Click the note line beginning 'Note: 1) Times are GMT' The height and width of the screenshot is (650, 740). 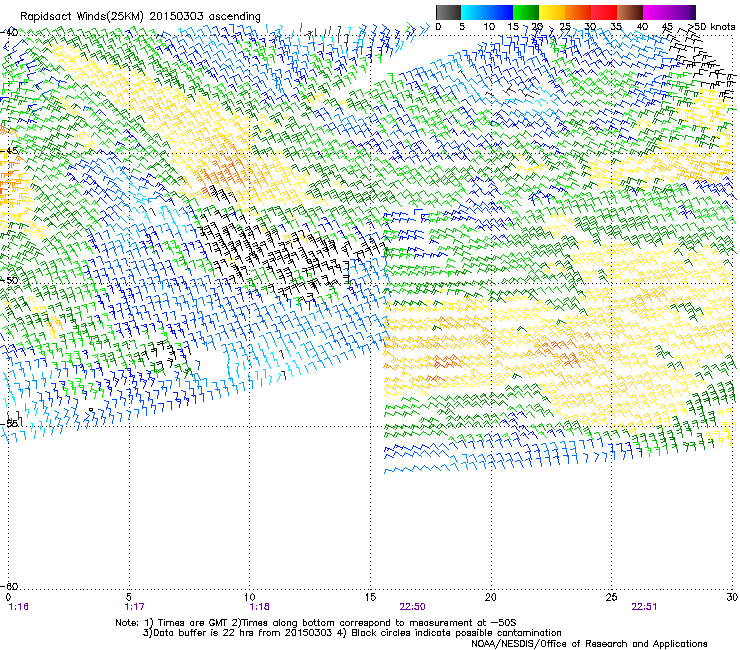[316, 623]
